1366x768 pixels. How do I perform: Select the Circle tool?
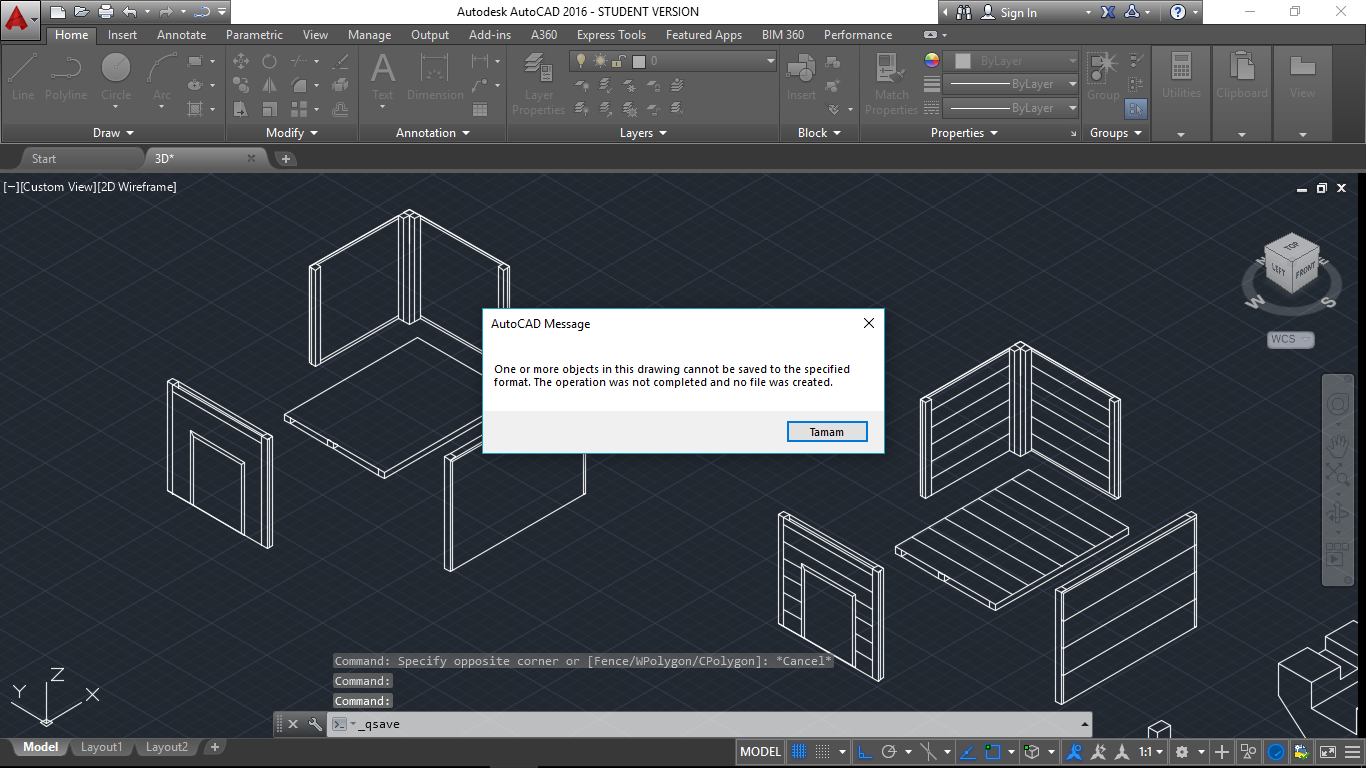(x=116, y=77)
